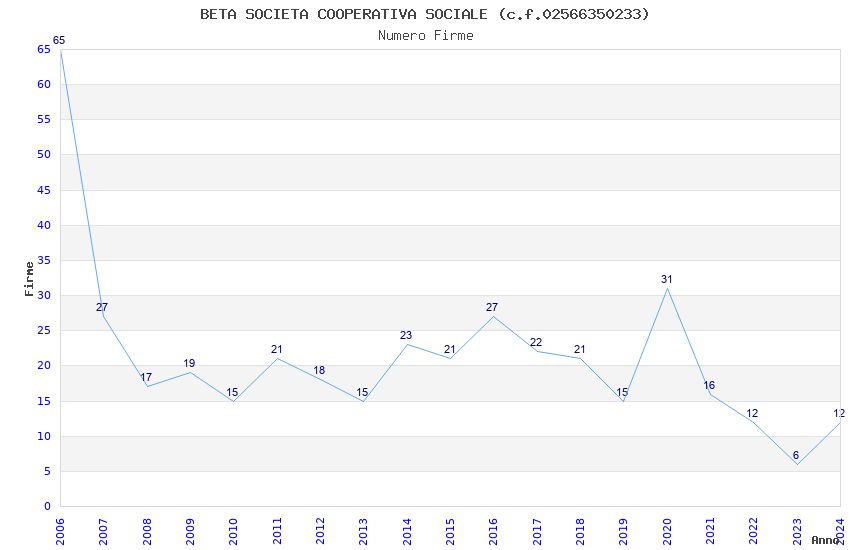Click data label 16 at the 2021 point
Image resolution: width=850 pixels, height=550 pixels.
[x=710, y=385]
